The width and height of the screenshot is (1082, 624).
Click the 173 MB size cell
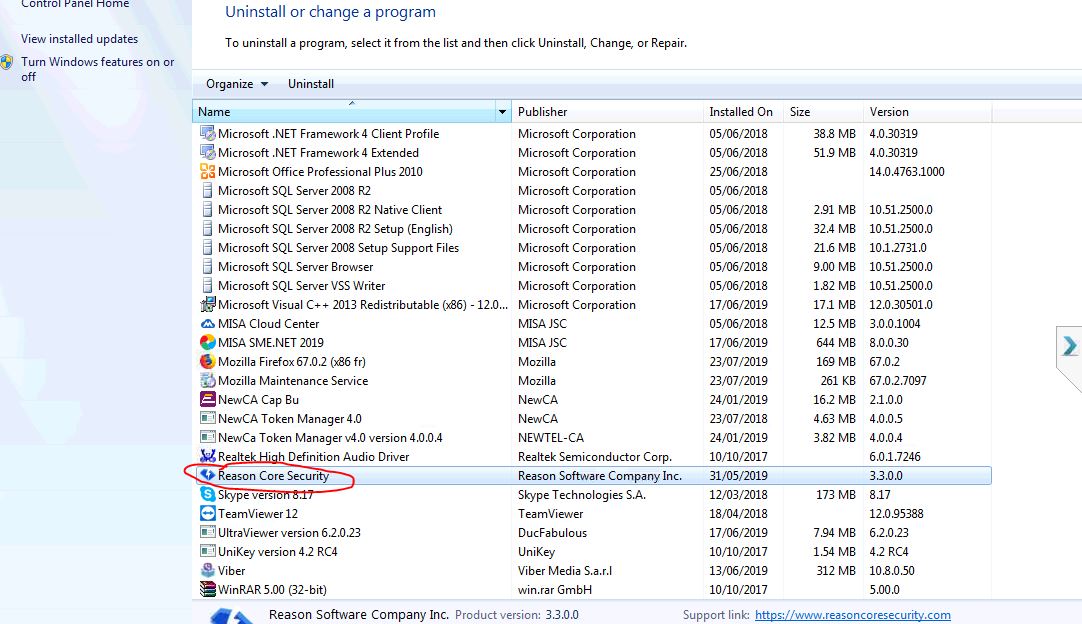[x=836, y=494]
